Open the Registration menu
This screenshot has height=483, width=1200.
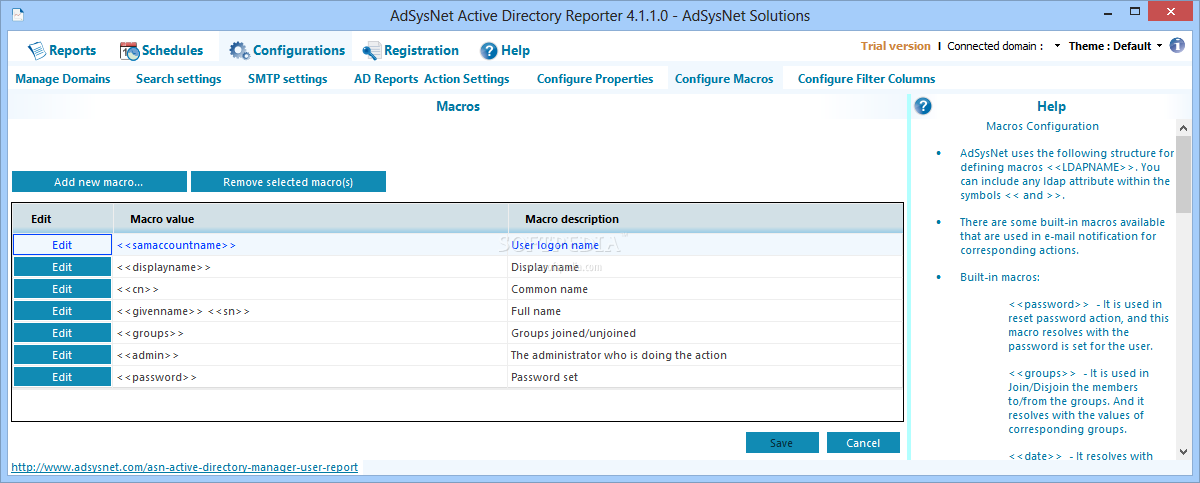(410, 50)
